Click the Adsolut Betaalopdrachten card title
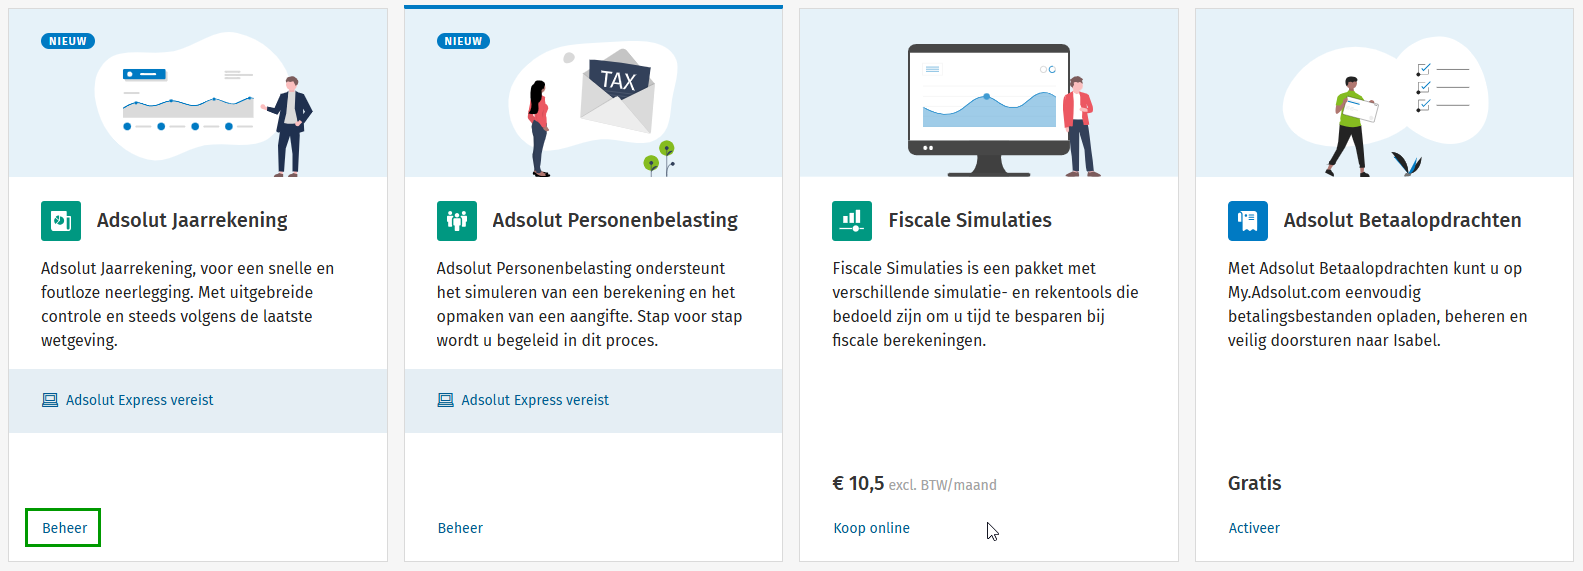The height and width of the screenshot is (571, 1583). (1402, 220)
